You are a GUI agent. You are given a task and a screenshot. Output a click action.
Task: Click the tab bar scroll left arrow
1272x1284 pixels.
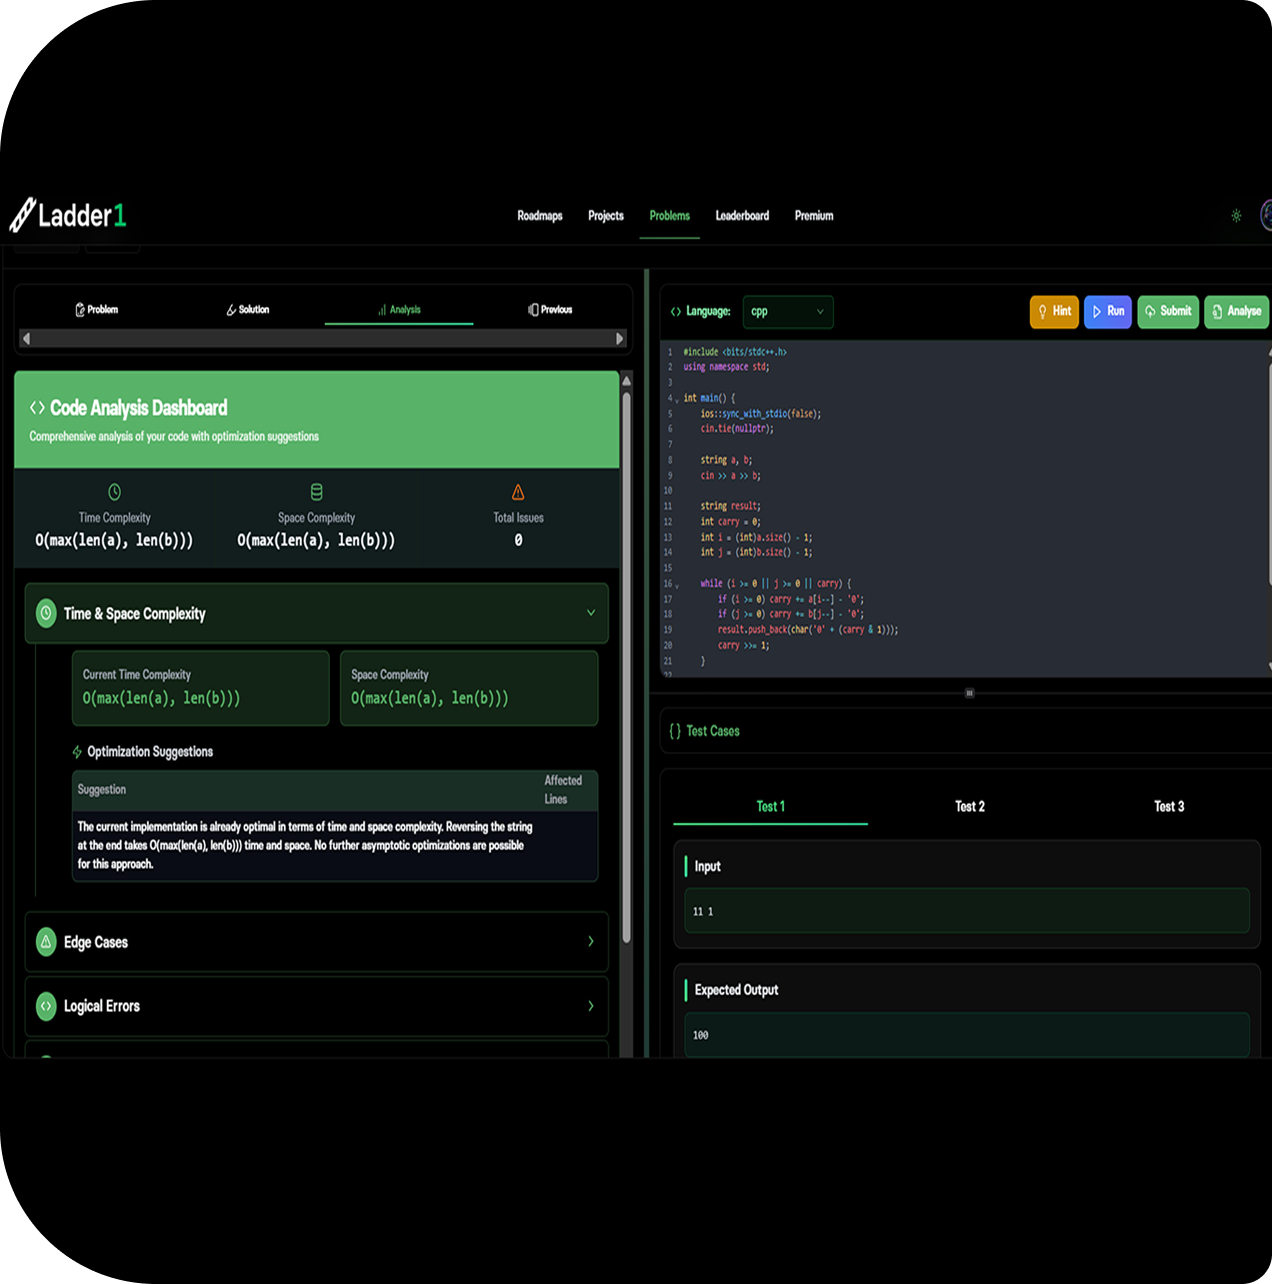point(26,339)
